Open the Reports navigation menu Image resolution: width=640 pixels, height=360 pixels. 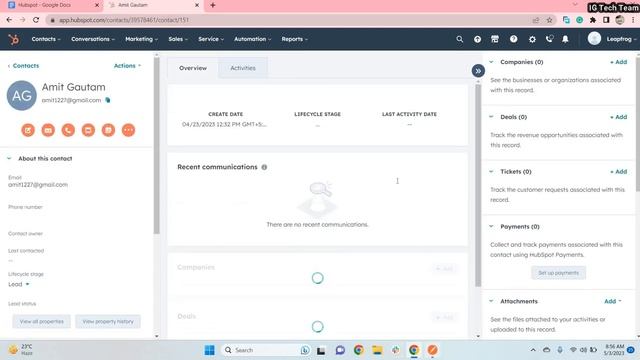pyautogui.click(x=294, y=39)
